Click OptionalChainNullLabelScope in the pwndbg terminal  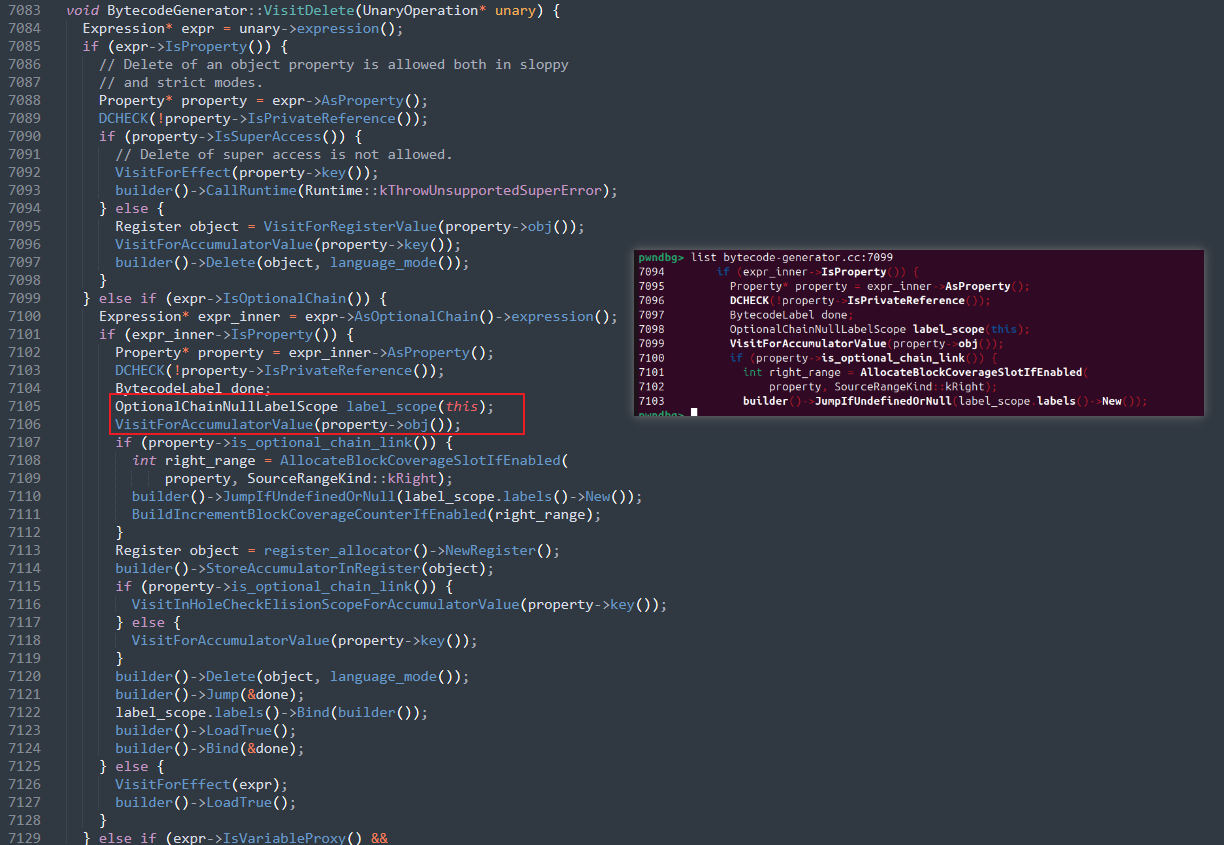pyautogui.click(x=819, y=329)
